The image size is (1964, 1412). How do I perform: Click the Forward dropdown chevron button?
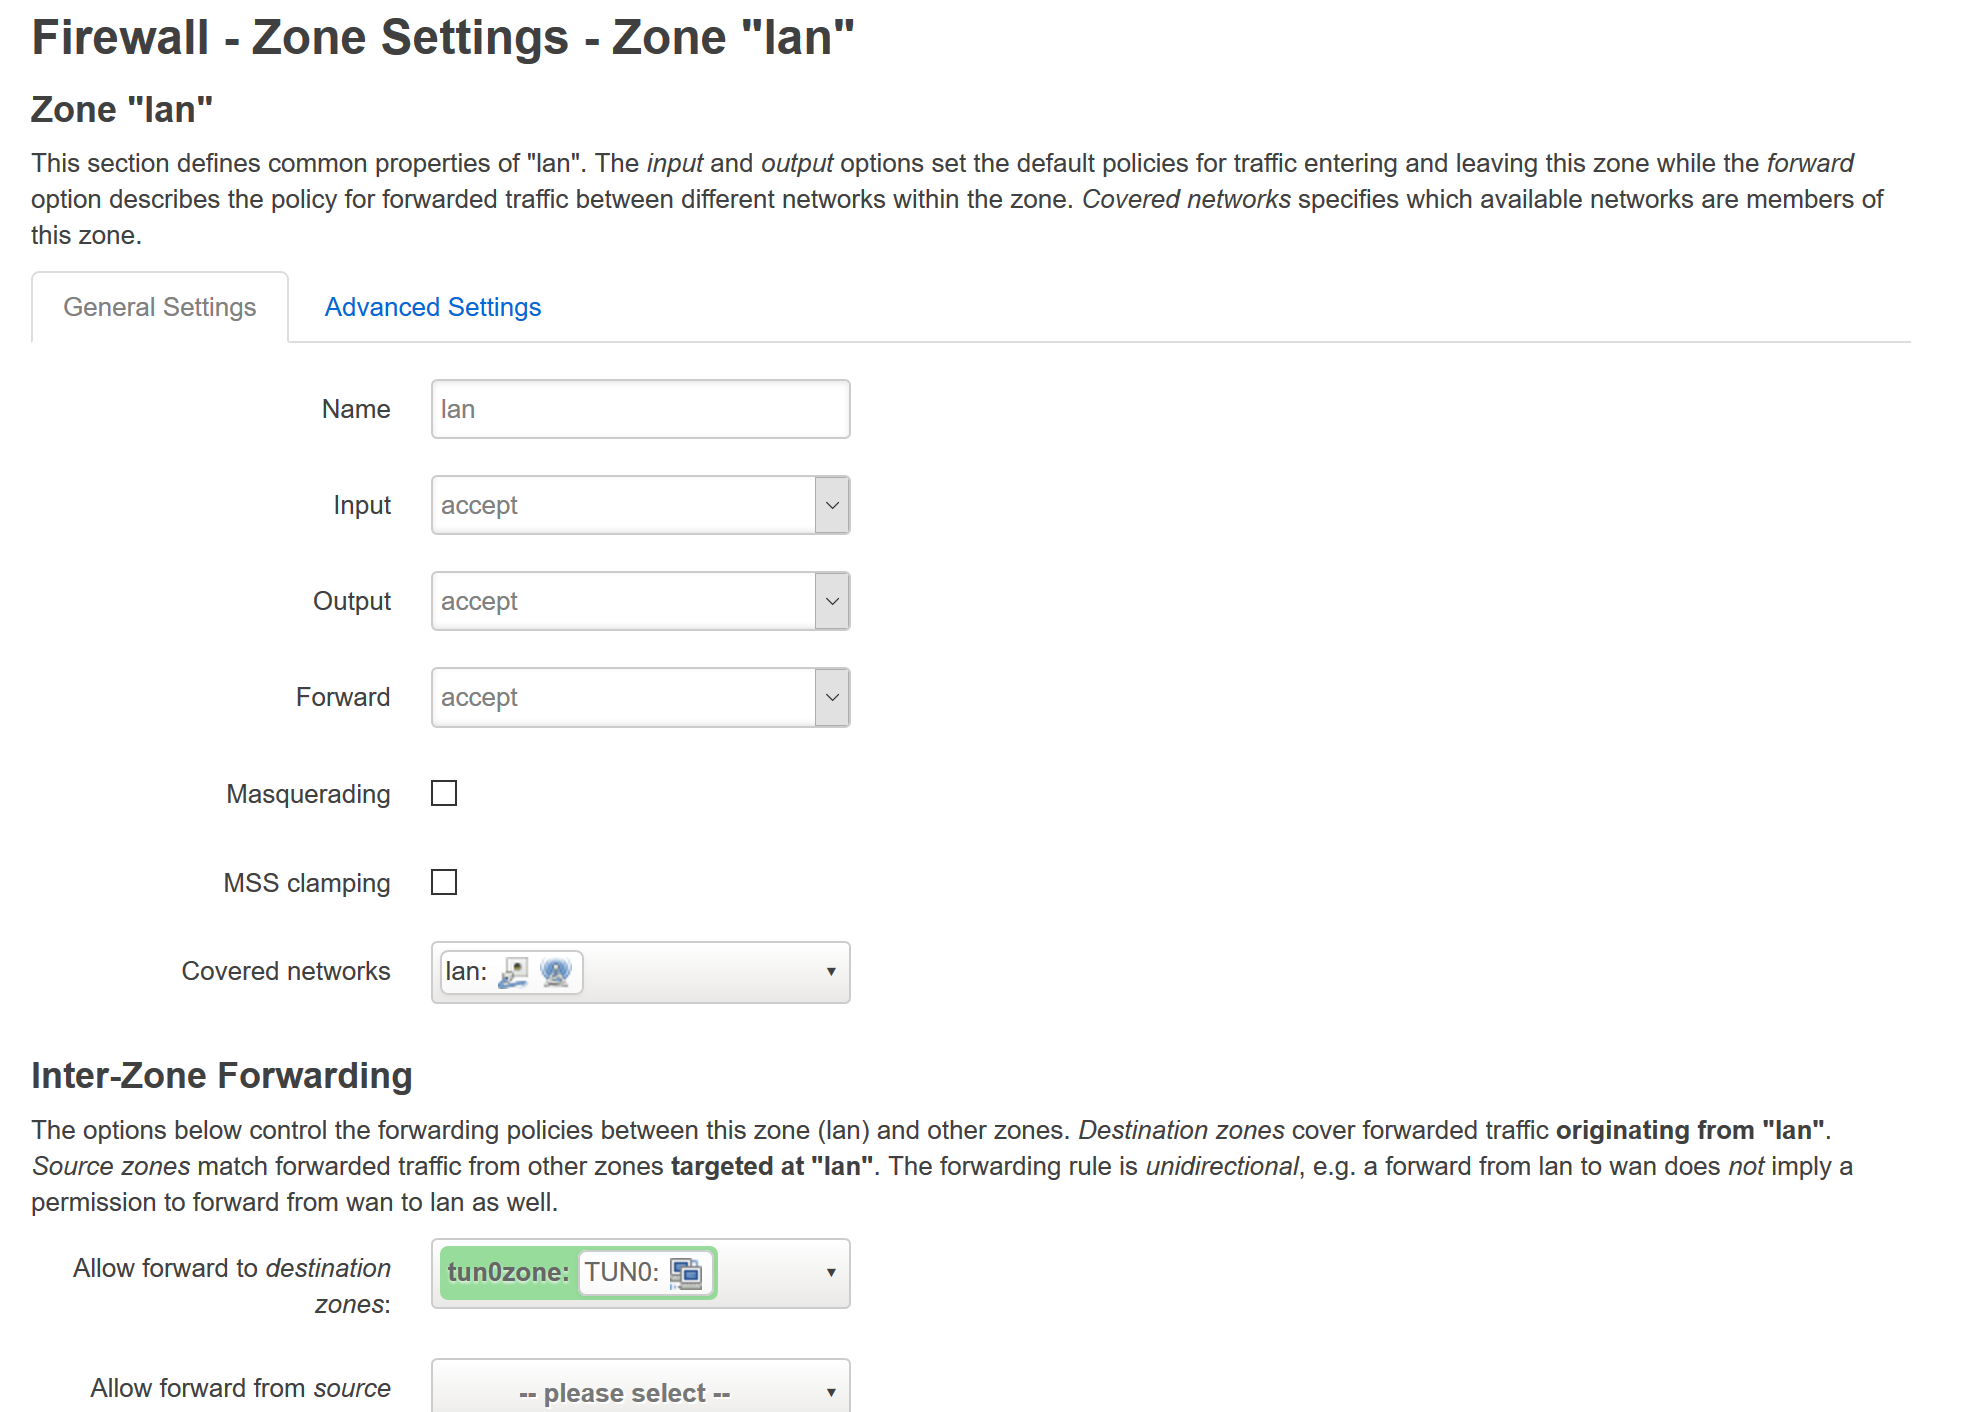point(832,697)
